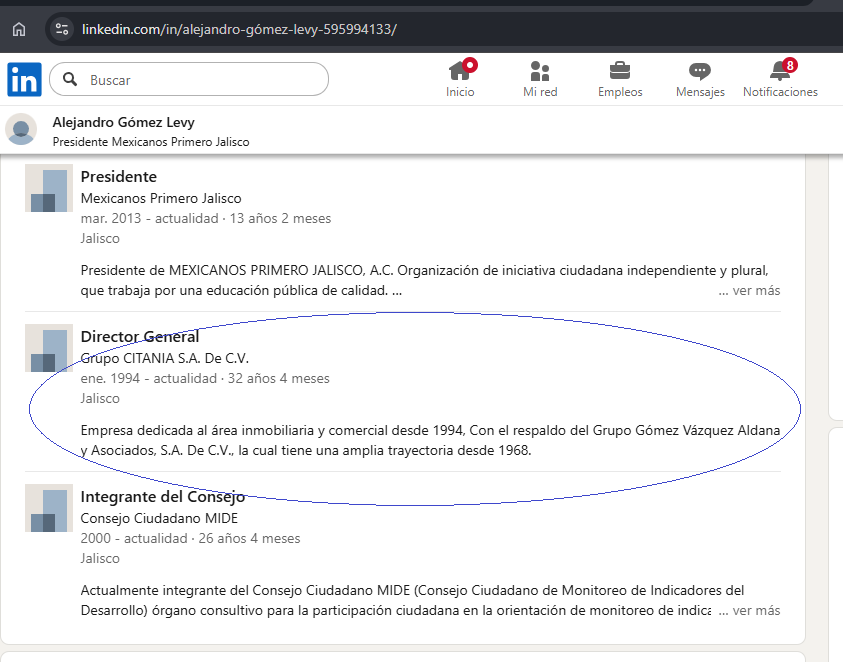Click the headline 'Presidente Mexicanos Primero Jalisco' in the sticky header

coord(151,142)
